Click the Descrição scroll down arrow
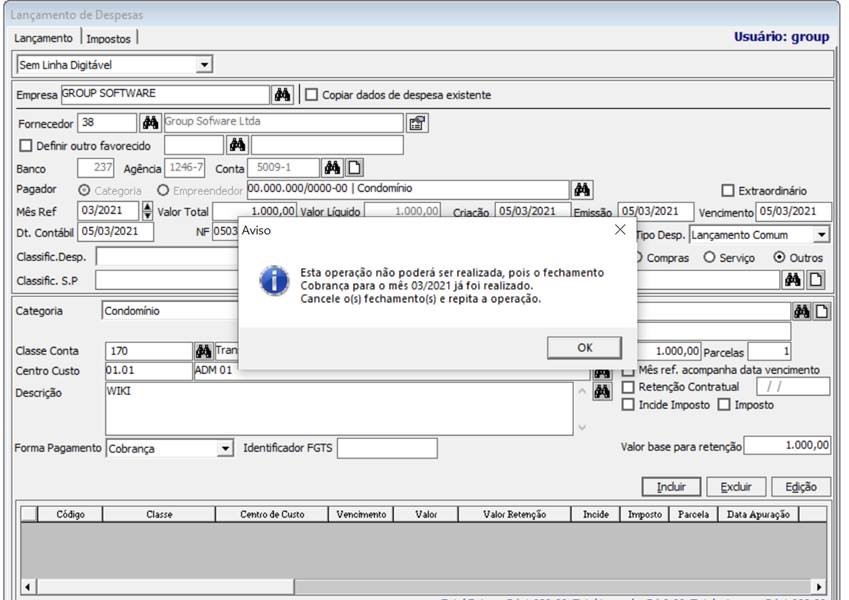This screenshot has width=849, height=600. pyautogui.click(x=582, y=428)
